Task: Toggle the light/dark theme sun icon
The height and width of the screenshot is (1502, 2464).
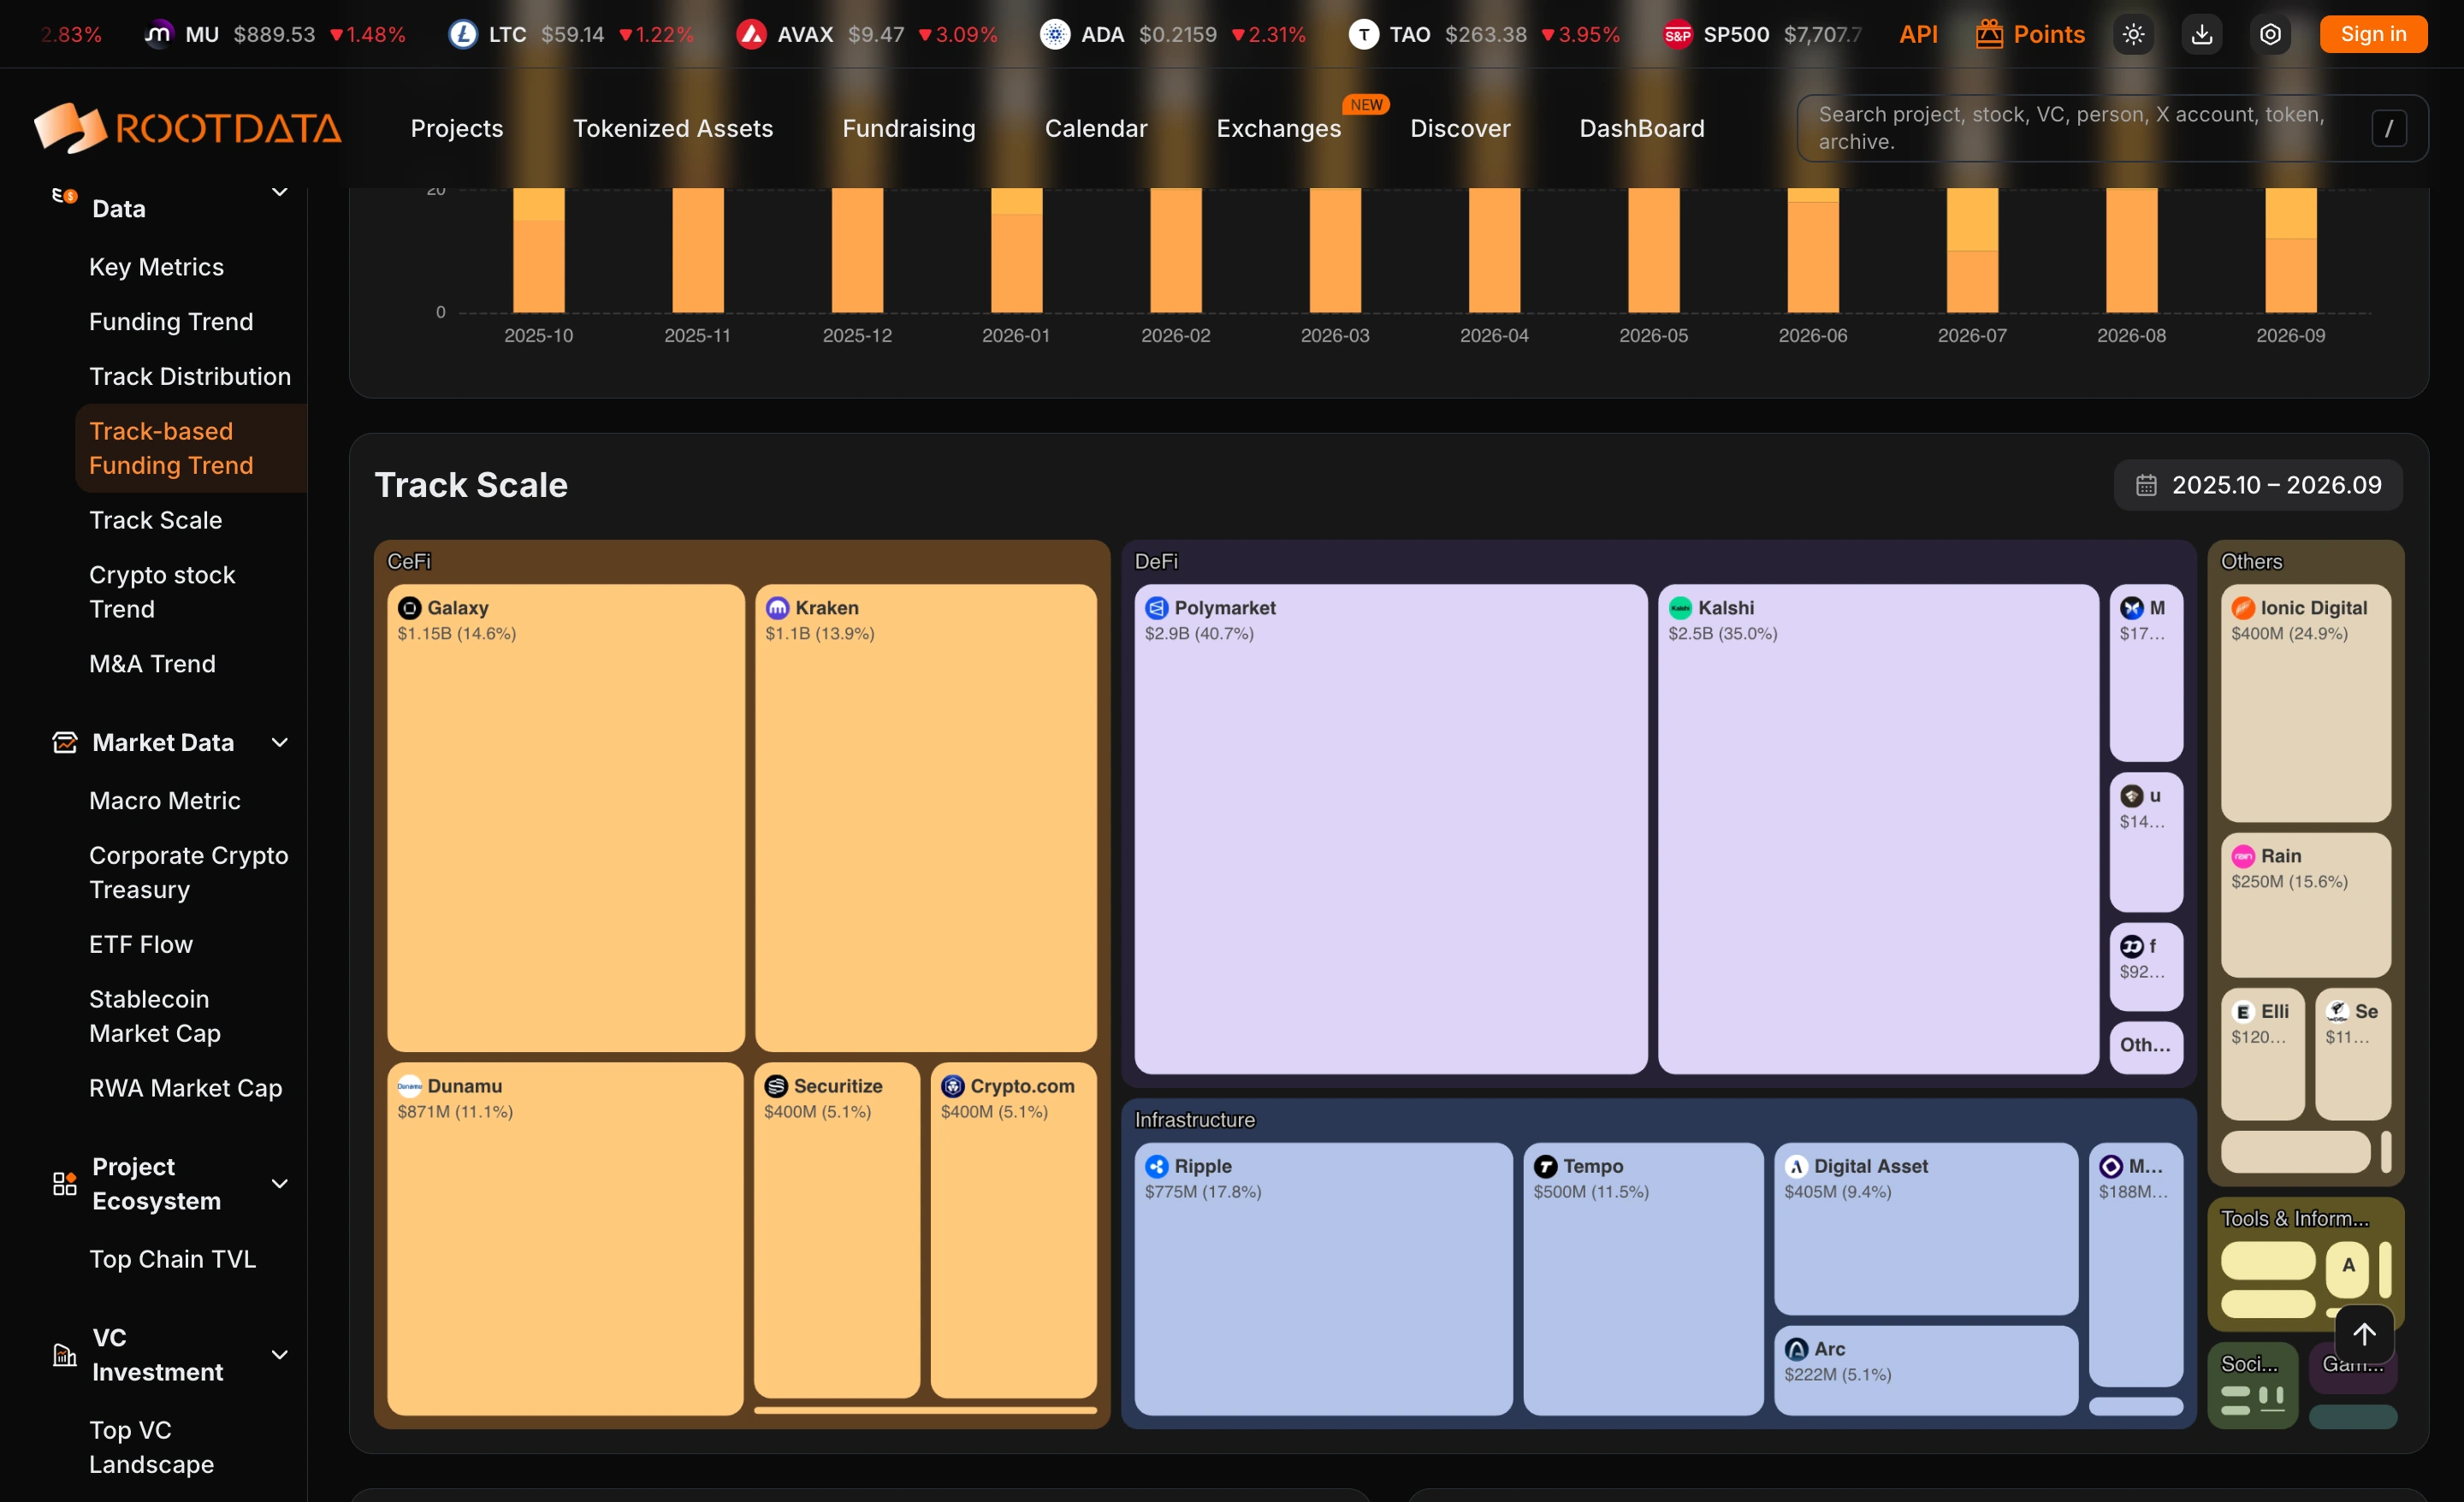Action: (2133, 34)
